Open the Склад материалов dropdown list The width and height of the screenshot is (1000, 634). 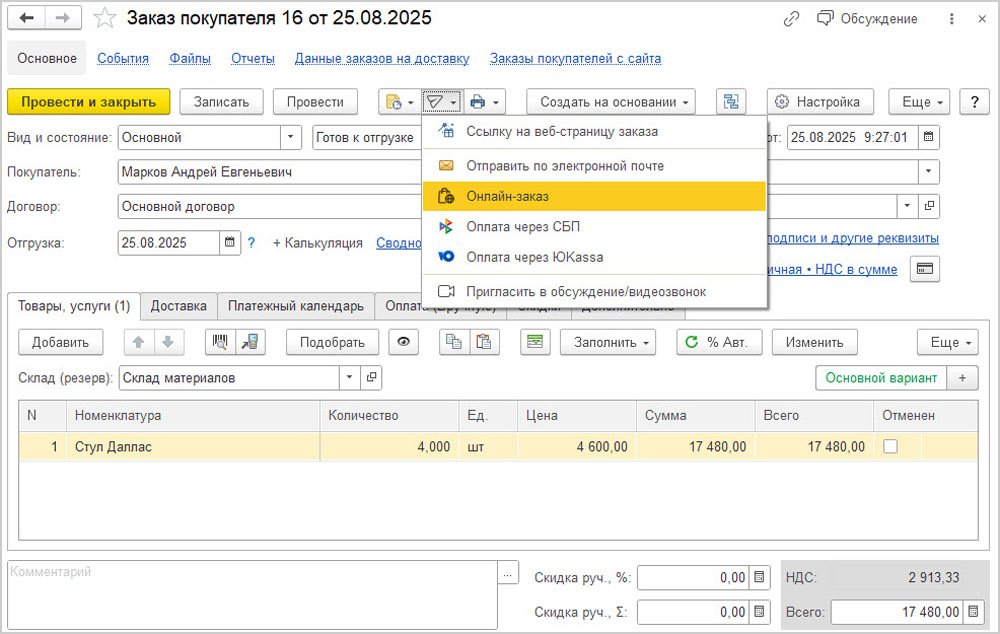(349, 377)
